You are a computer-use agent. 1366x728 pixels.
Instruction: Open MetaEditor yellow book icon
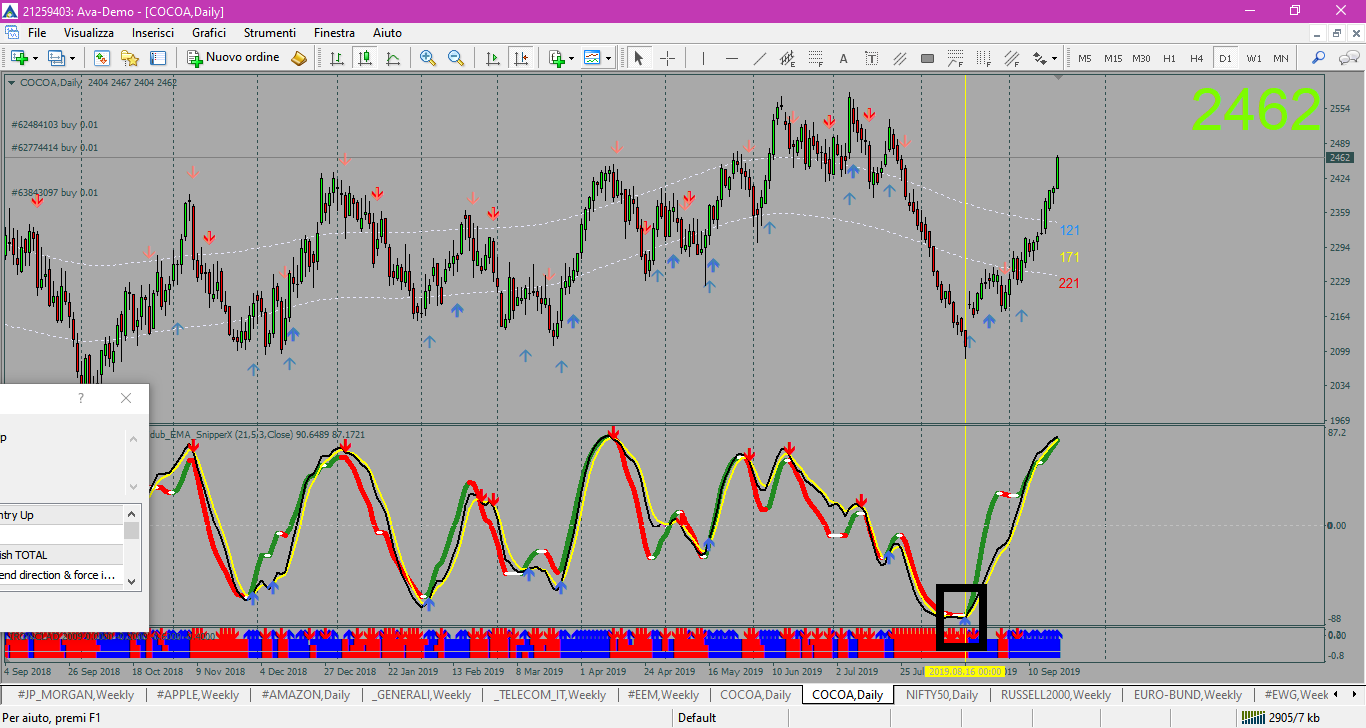point(299,58)
